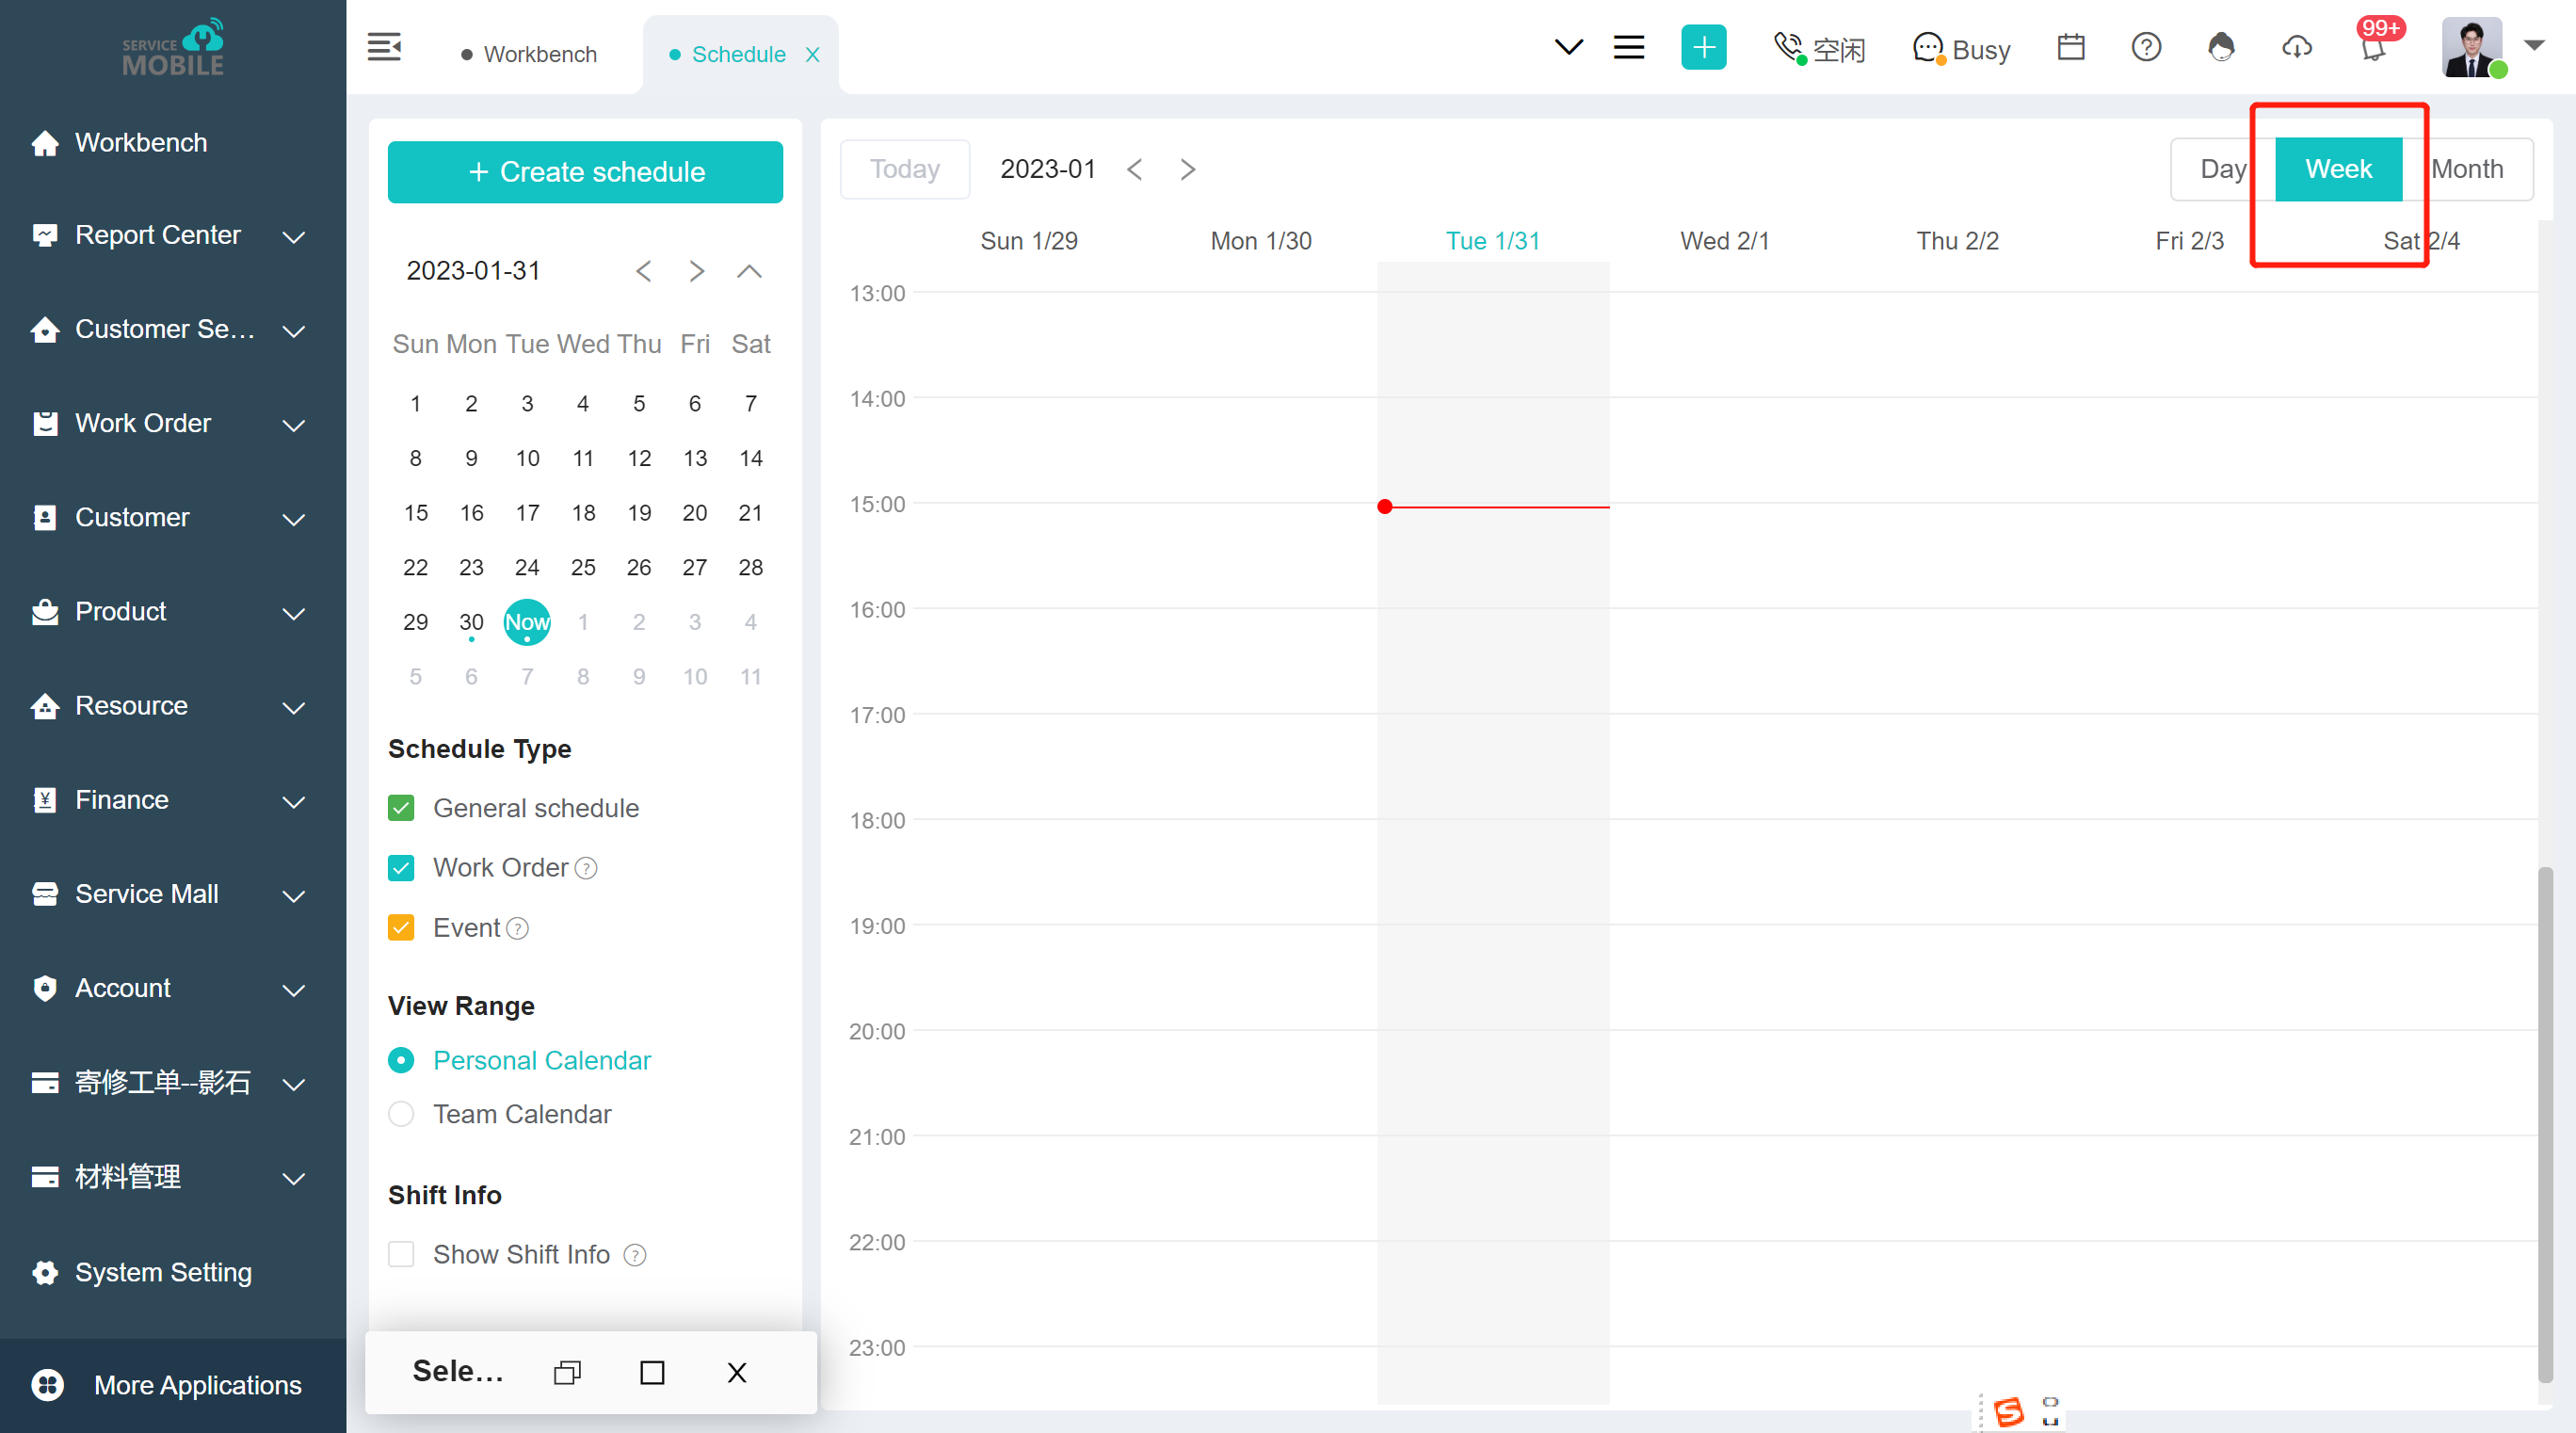Go to next month in mini calendar
This screenshot has width=2576, height=1433.
tap(697, 271)
